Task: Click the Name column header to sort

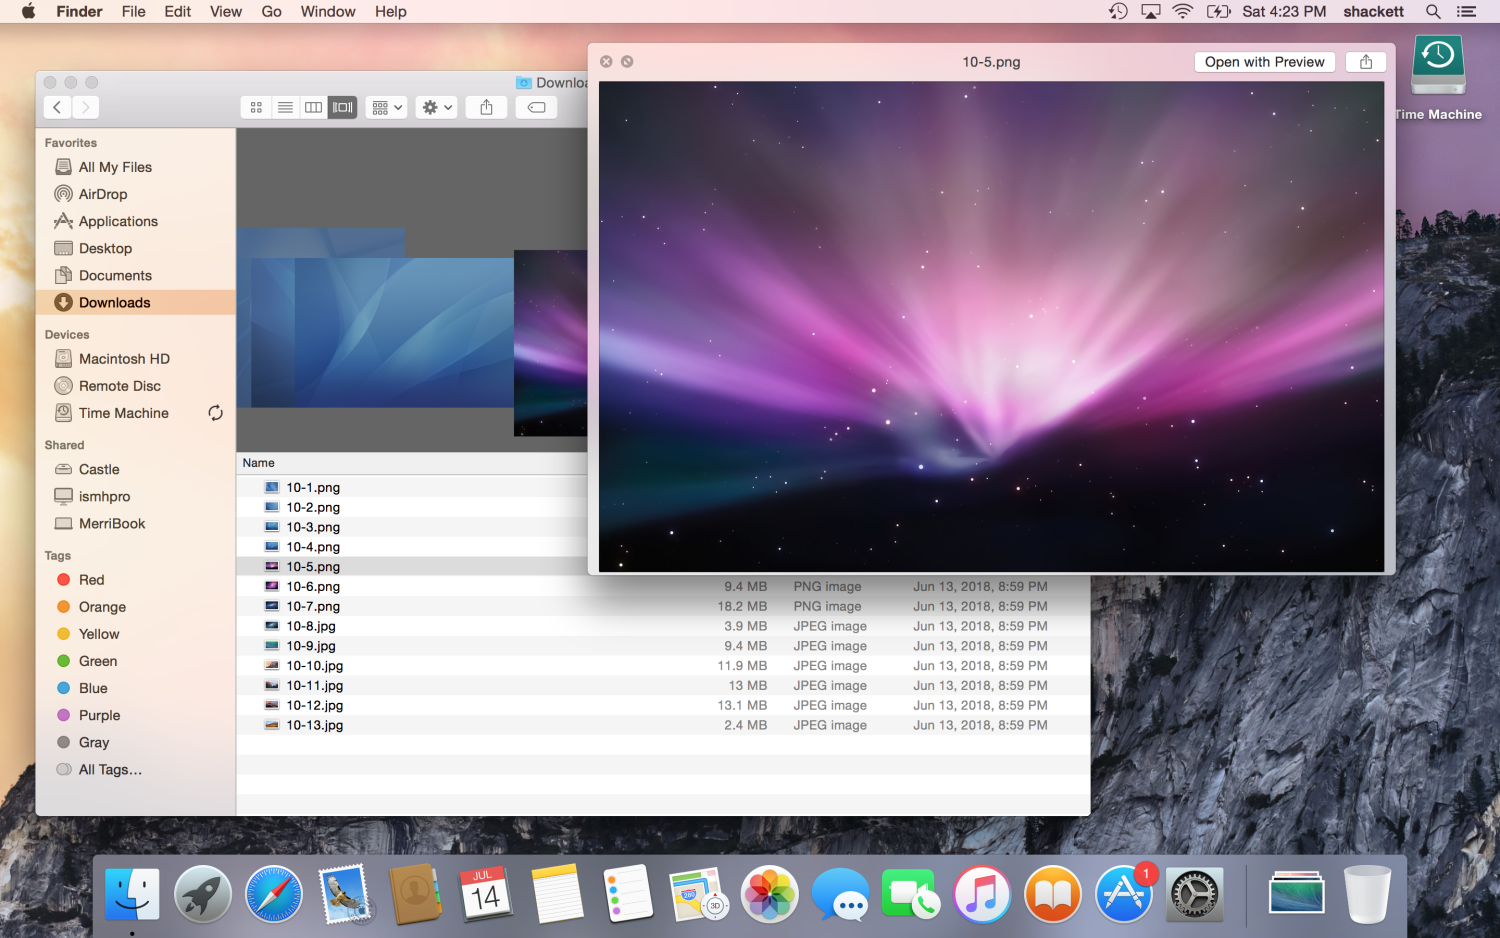Action: tap(259, 463)
